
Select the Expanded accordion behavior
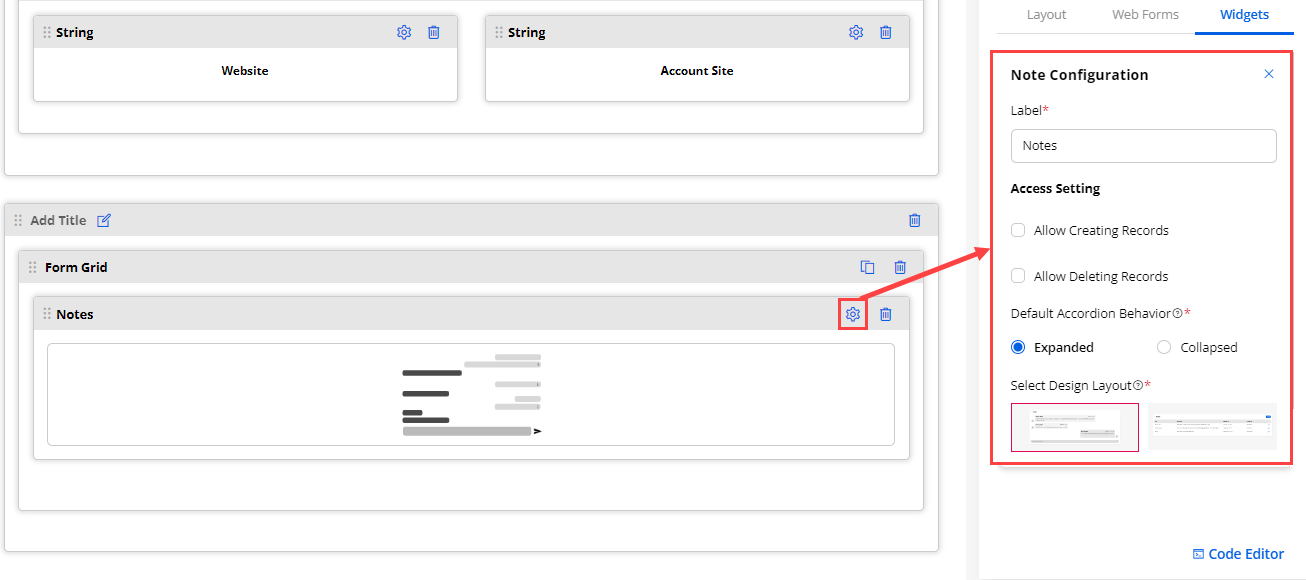point(1018,347)
